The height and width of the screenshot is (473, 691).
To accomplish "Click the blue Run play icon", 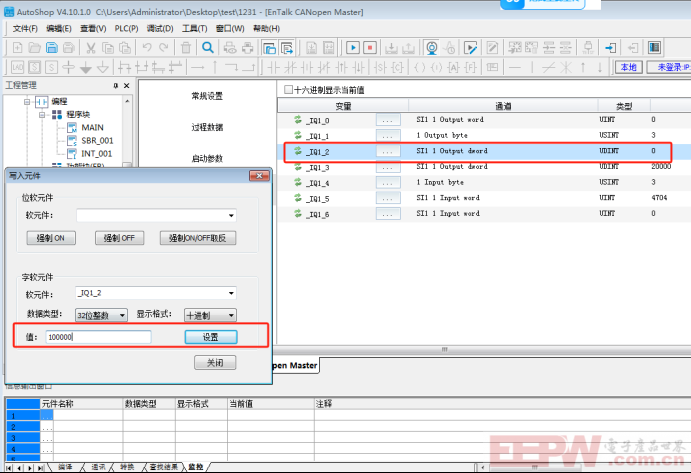I will (x=353, y=48).
